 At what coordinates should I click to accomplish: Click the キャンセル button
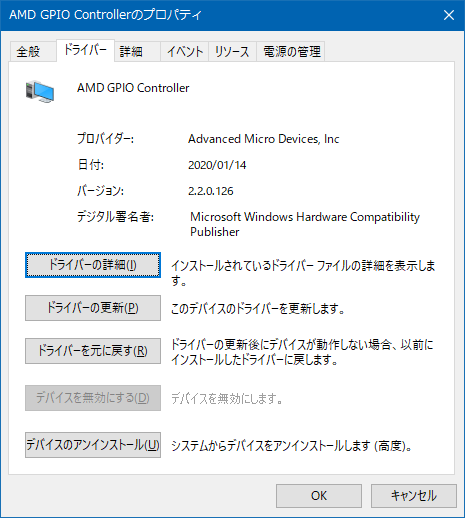coord(414,496)
